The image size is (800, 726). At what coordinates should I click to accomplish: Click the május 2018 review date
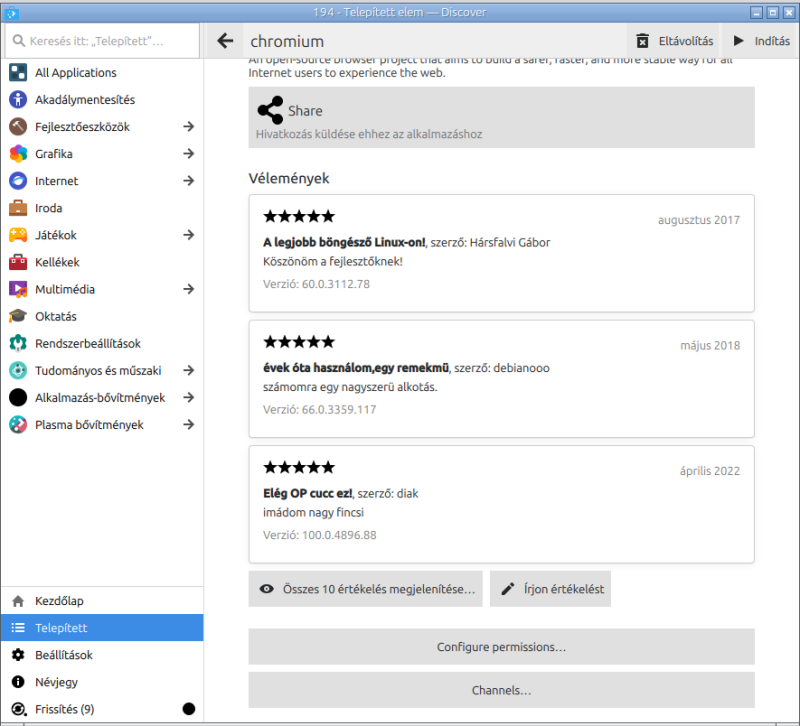[x=710, y=345]
